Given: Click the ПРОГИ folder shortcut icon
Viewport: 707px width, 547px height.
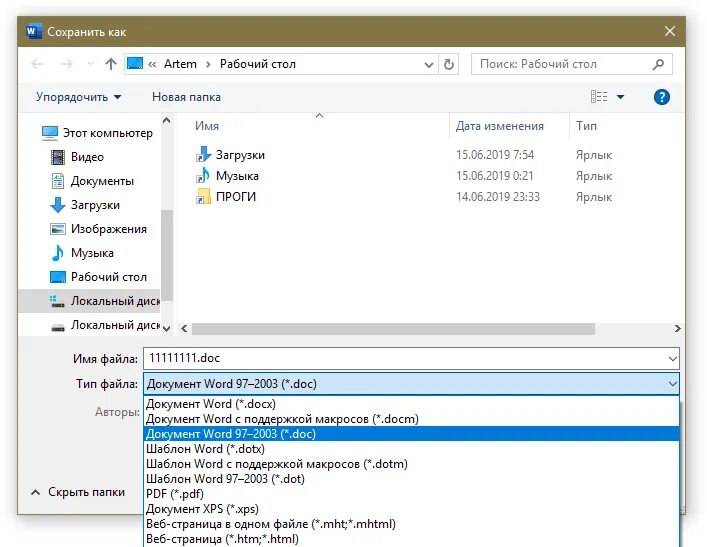Looking at the screenshot, I should click(x=203, y=197).
